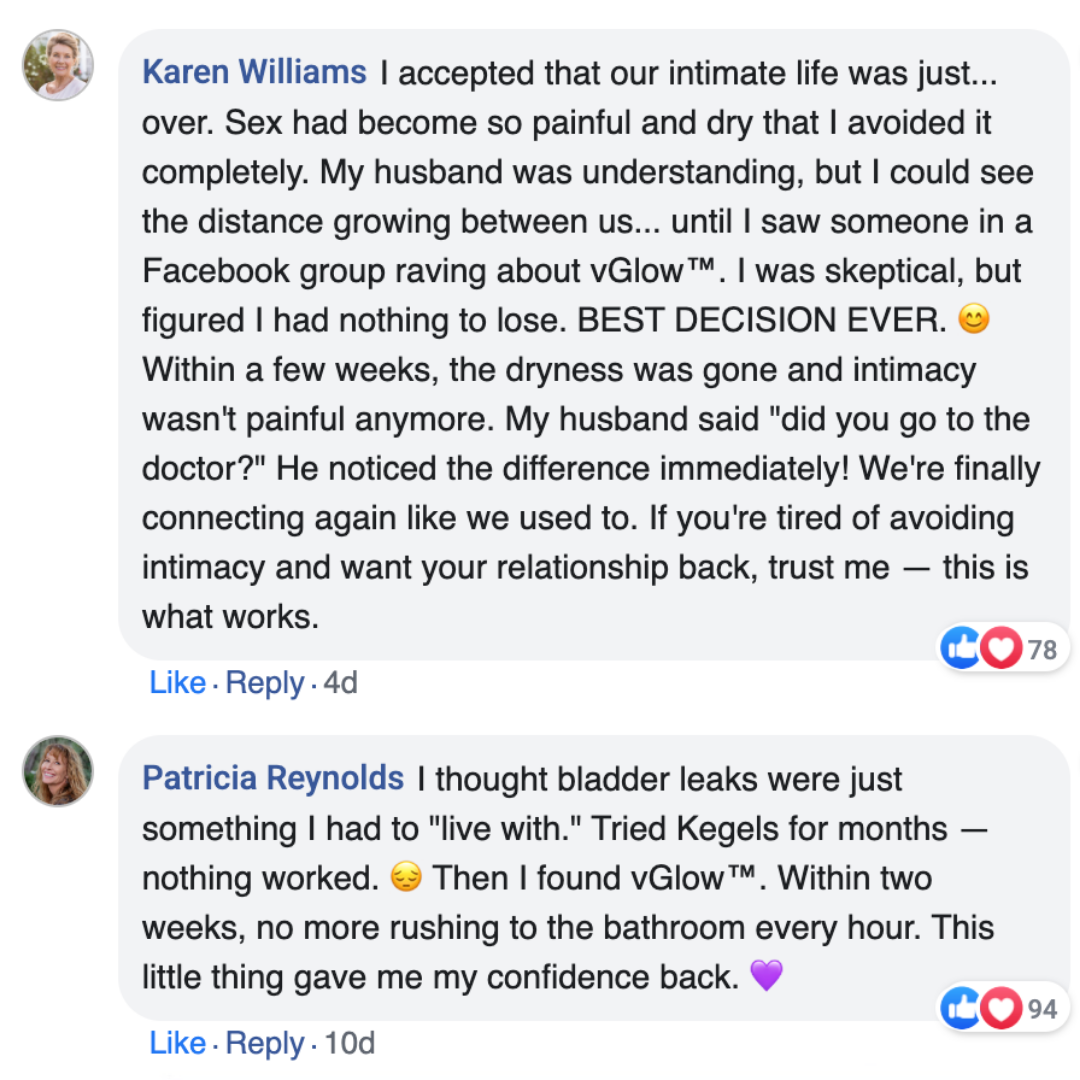Click the 4d timestamp on Karen's comment
Viewport: 1080px width, 1080px height.
(340, 683)
